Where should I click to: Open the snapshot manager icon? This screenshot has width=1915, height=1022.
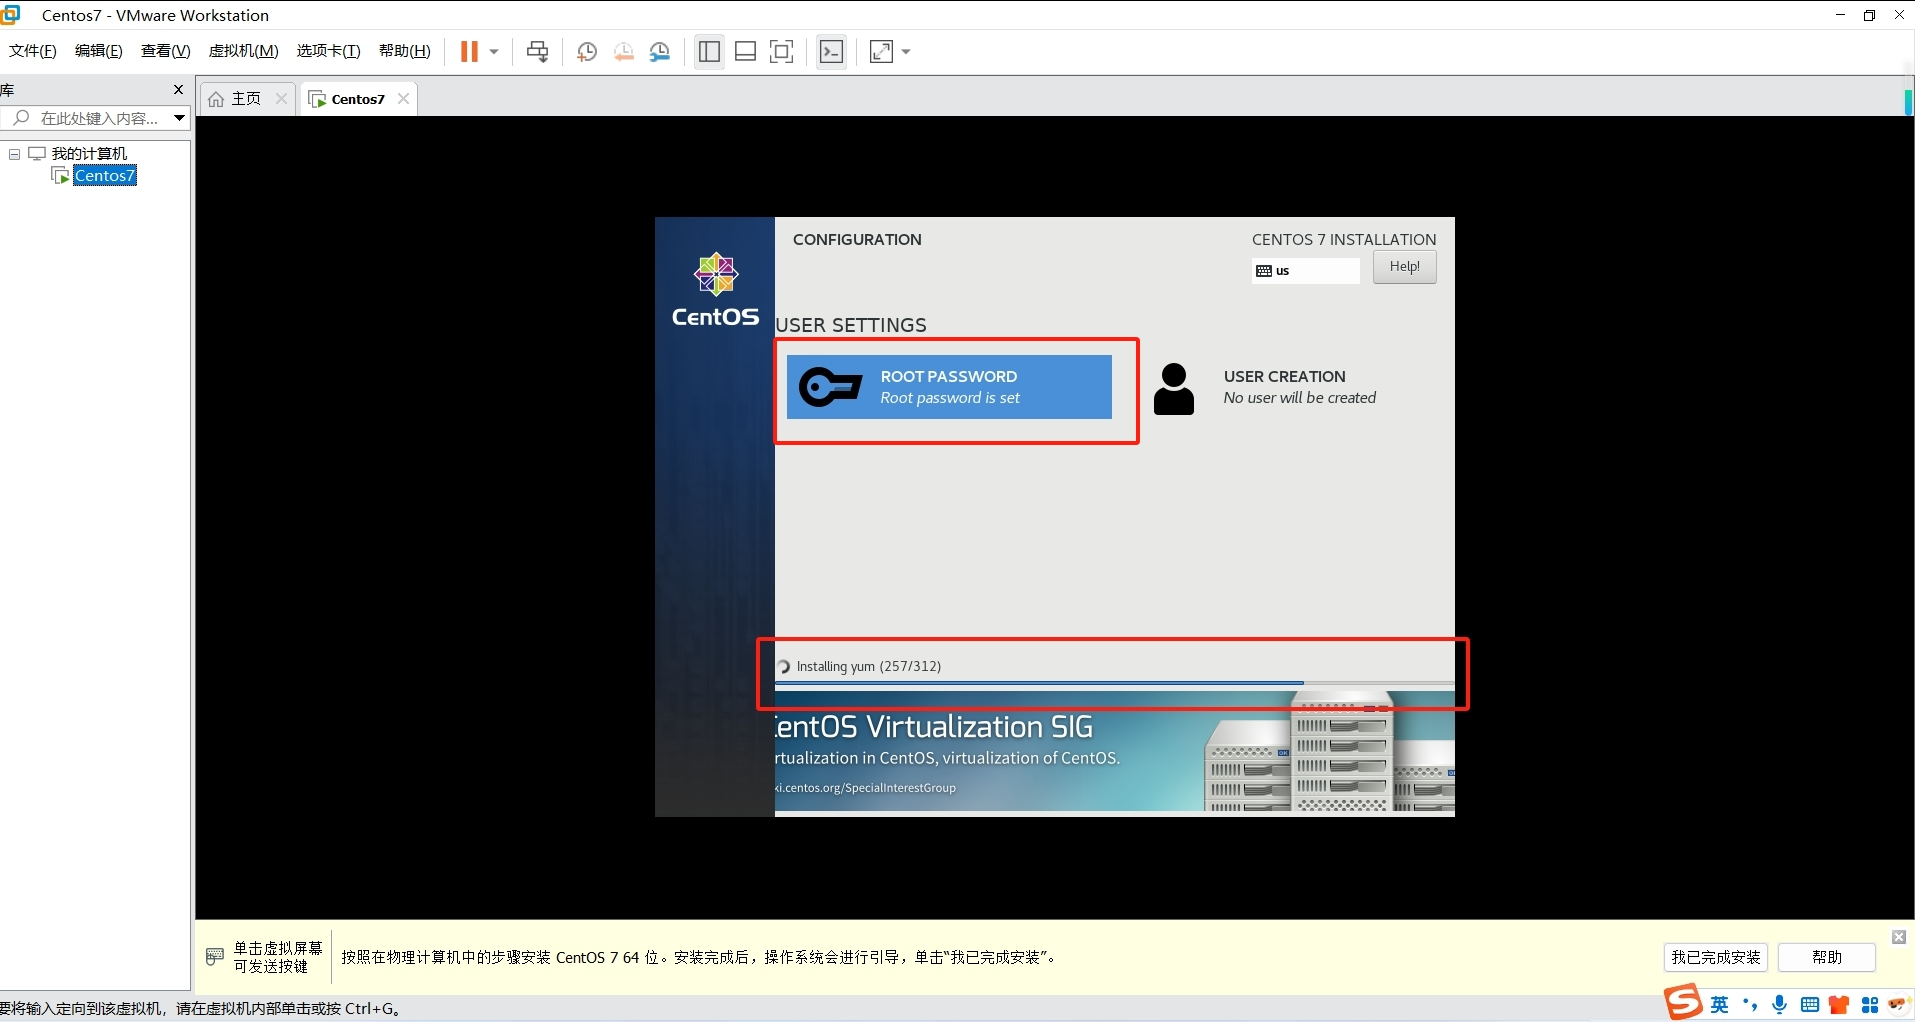(660, 52)
